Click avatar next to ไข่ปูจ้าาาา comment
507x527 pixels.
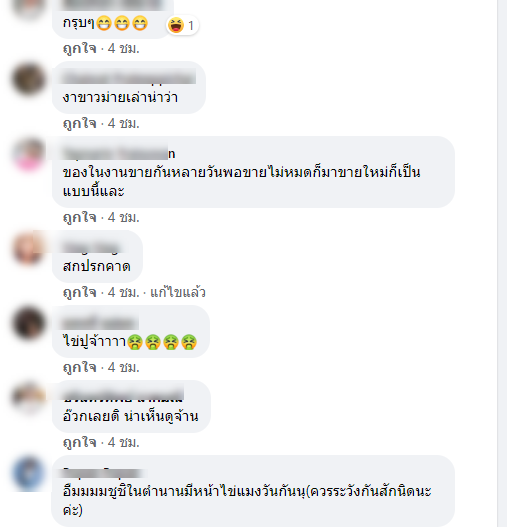pos(29,323)
